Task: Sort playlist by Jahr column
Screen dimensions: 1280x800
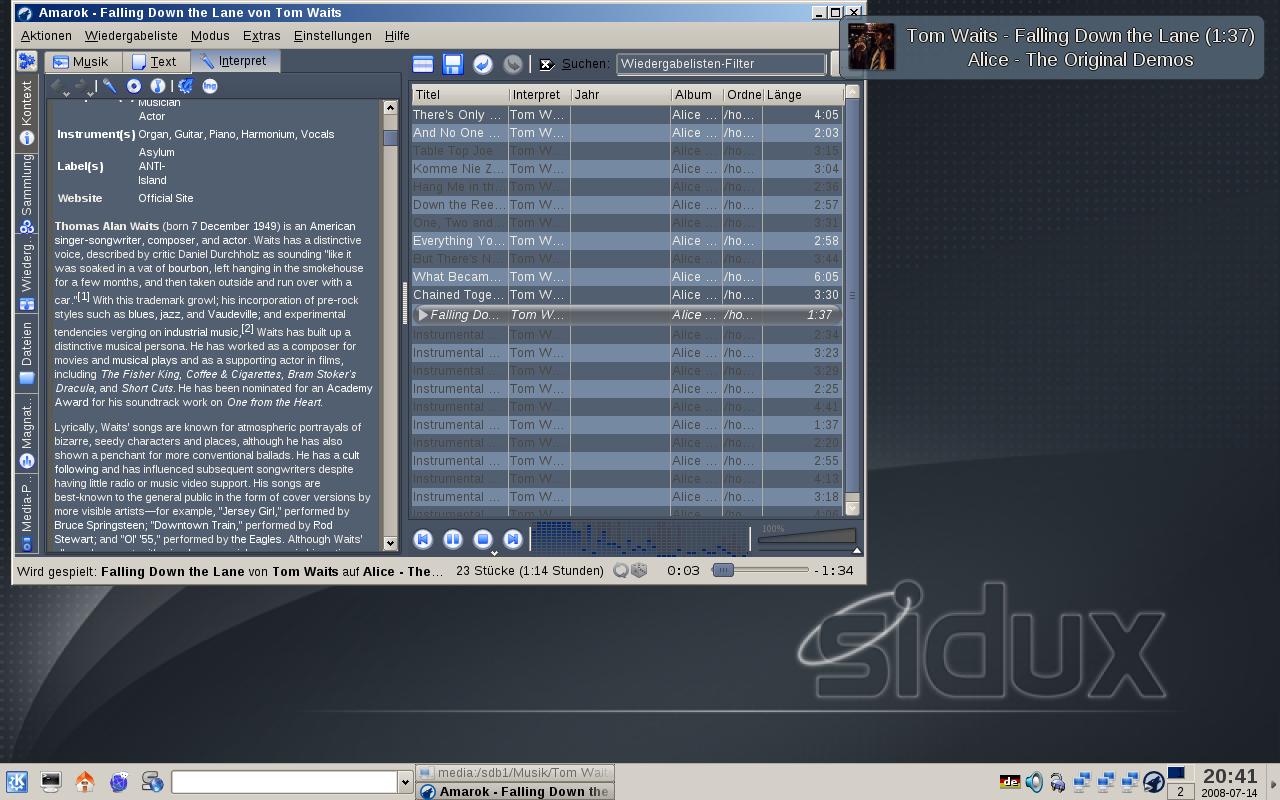Action: [620, 95]
